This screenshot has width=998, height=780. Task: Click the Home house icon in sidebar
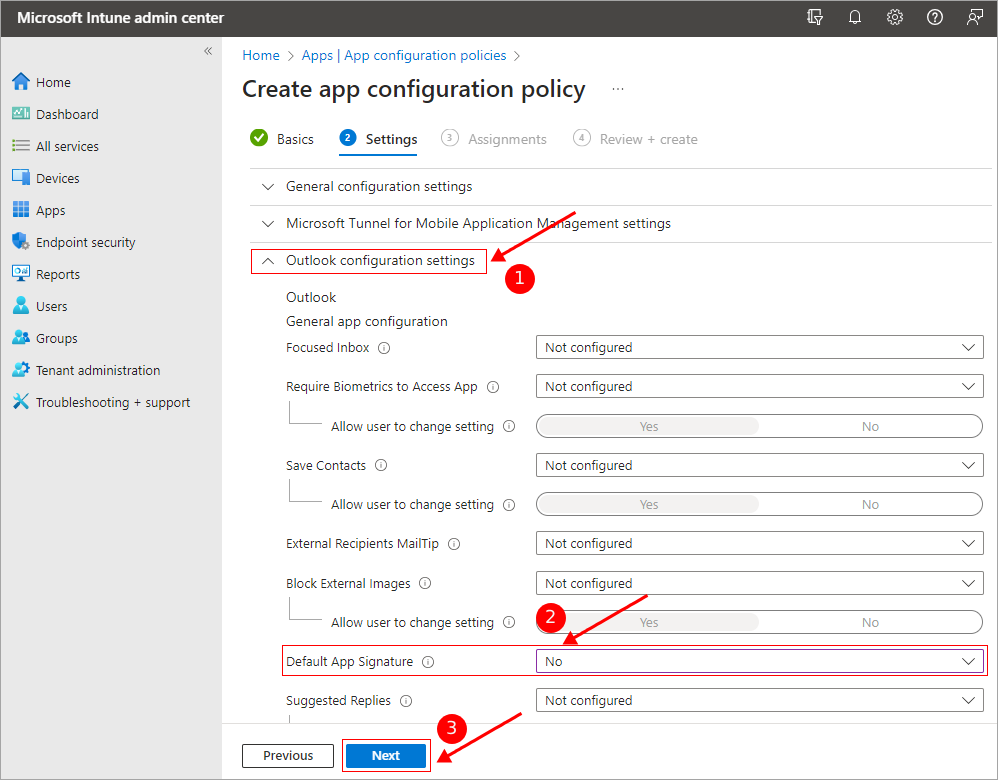[x=20, y=82]
